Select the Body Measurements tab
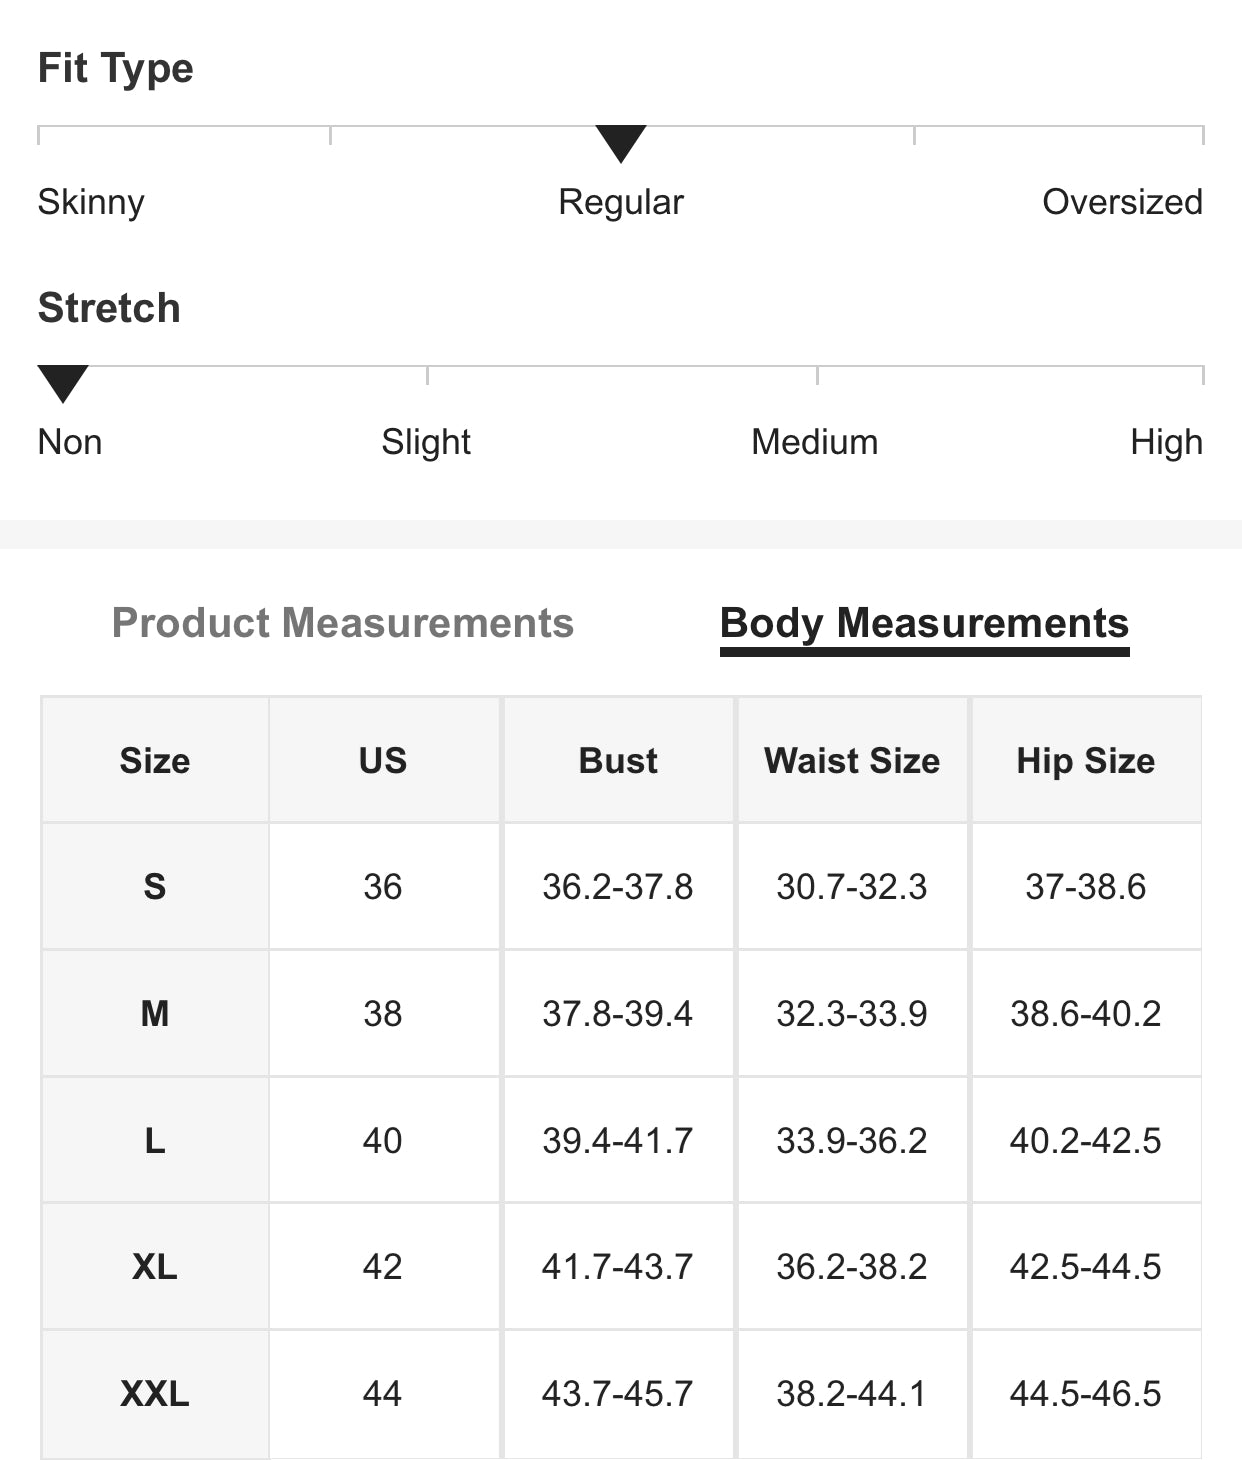 pos(924,623)
